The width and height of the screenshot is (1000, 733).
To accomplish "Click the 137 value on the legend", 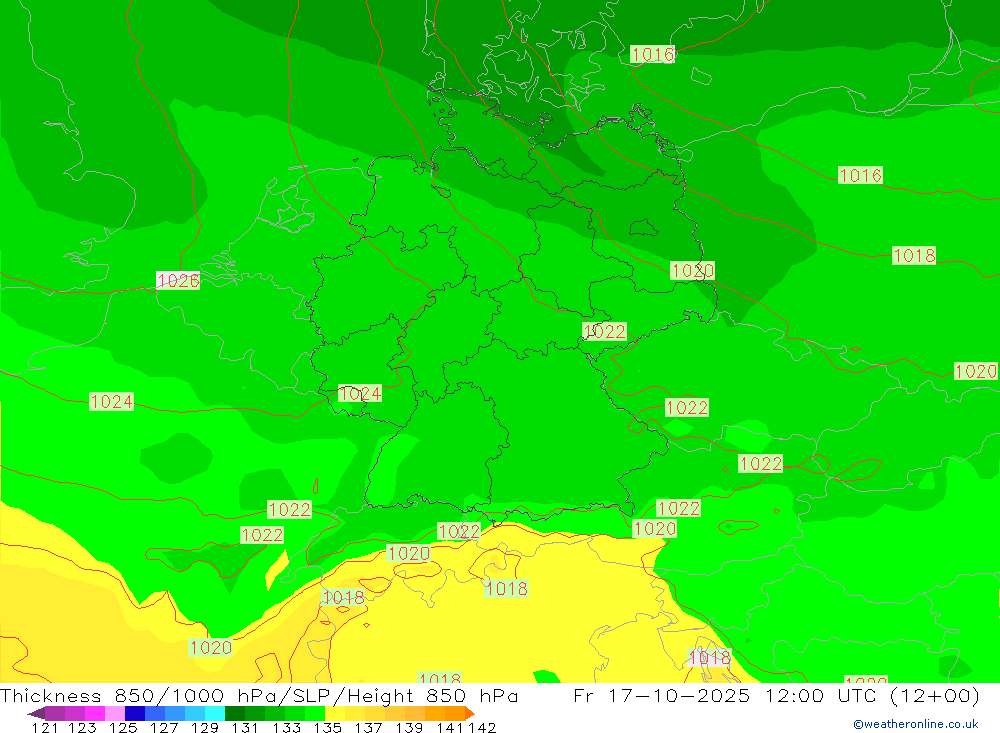I will coord(368,727).
